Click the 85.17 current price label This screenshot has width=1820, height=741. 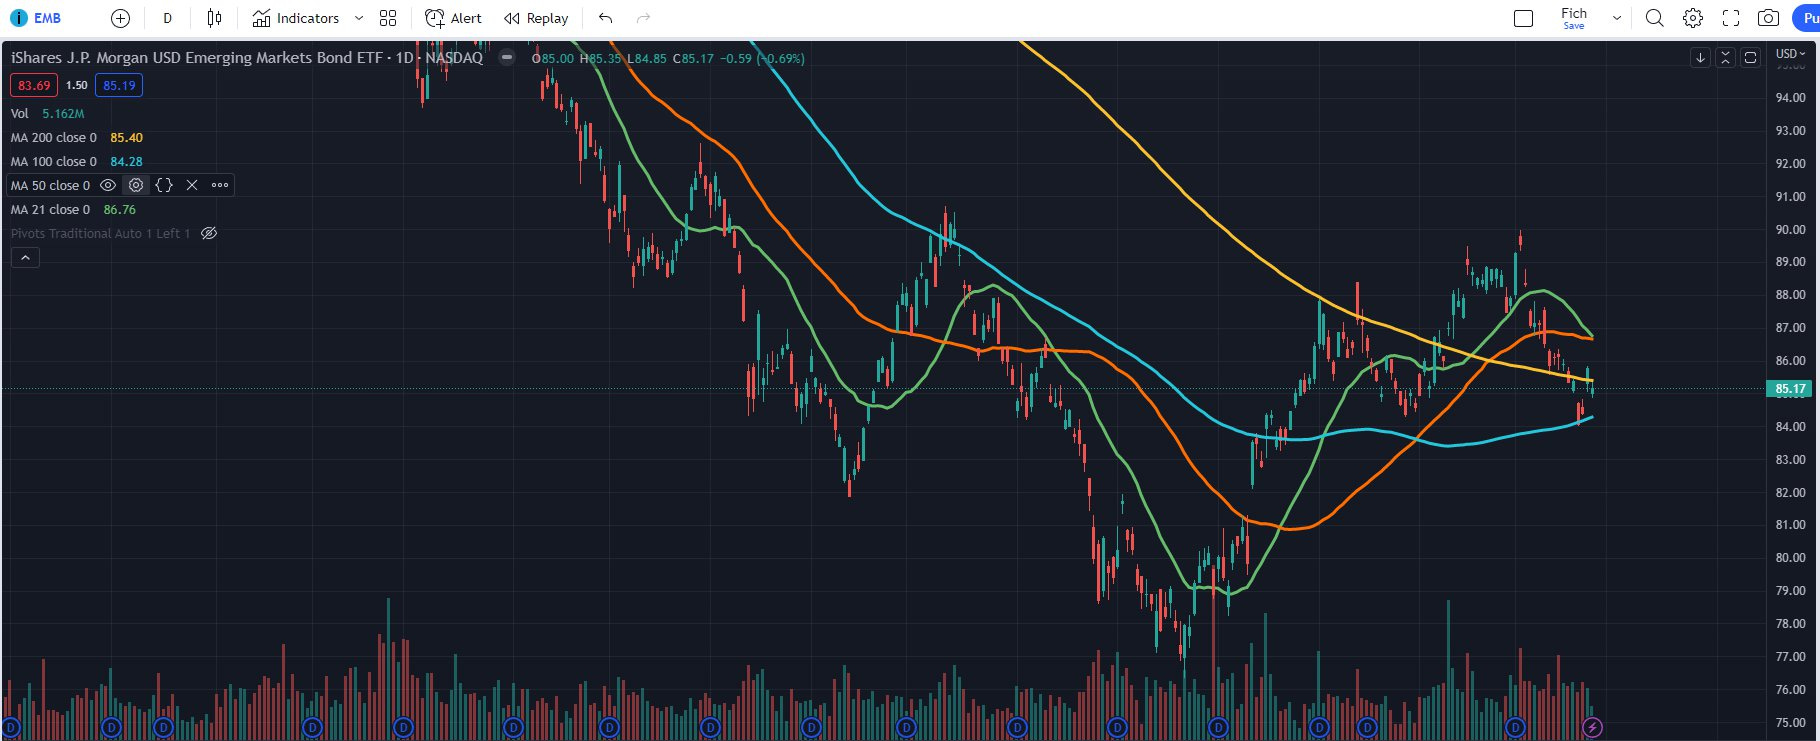click(x=1790, y=389)
